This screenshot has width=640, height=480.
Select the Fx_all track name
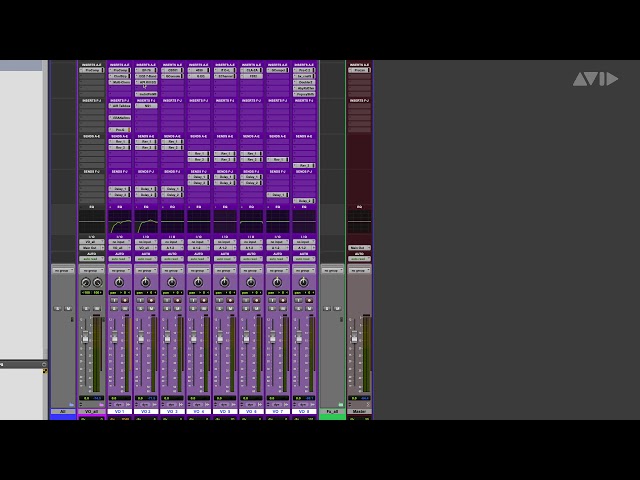[x=332, y=411]
